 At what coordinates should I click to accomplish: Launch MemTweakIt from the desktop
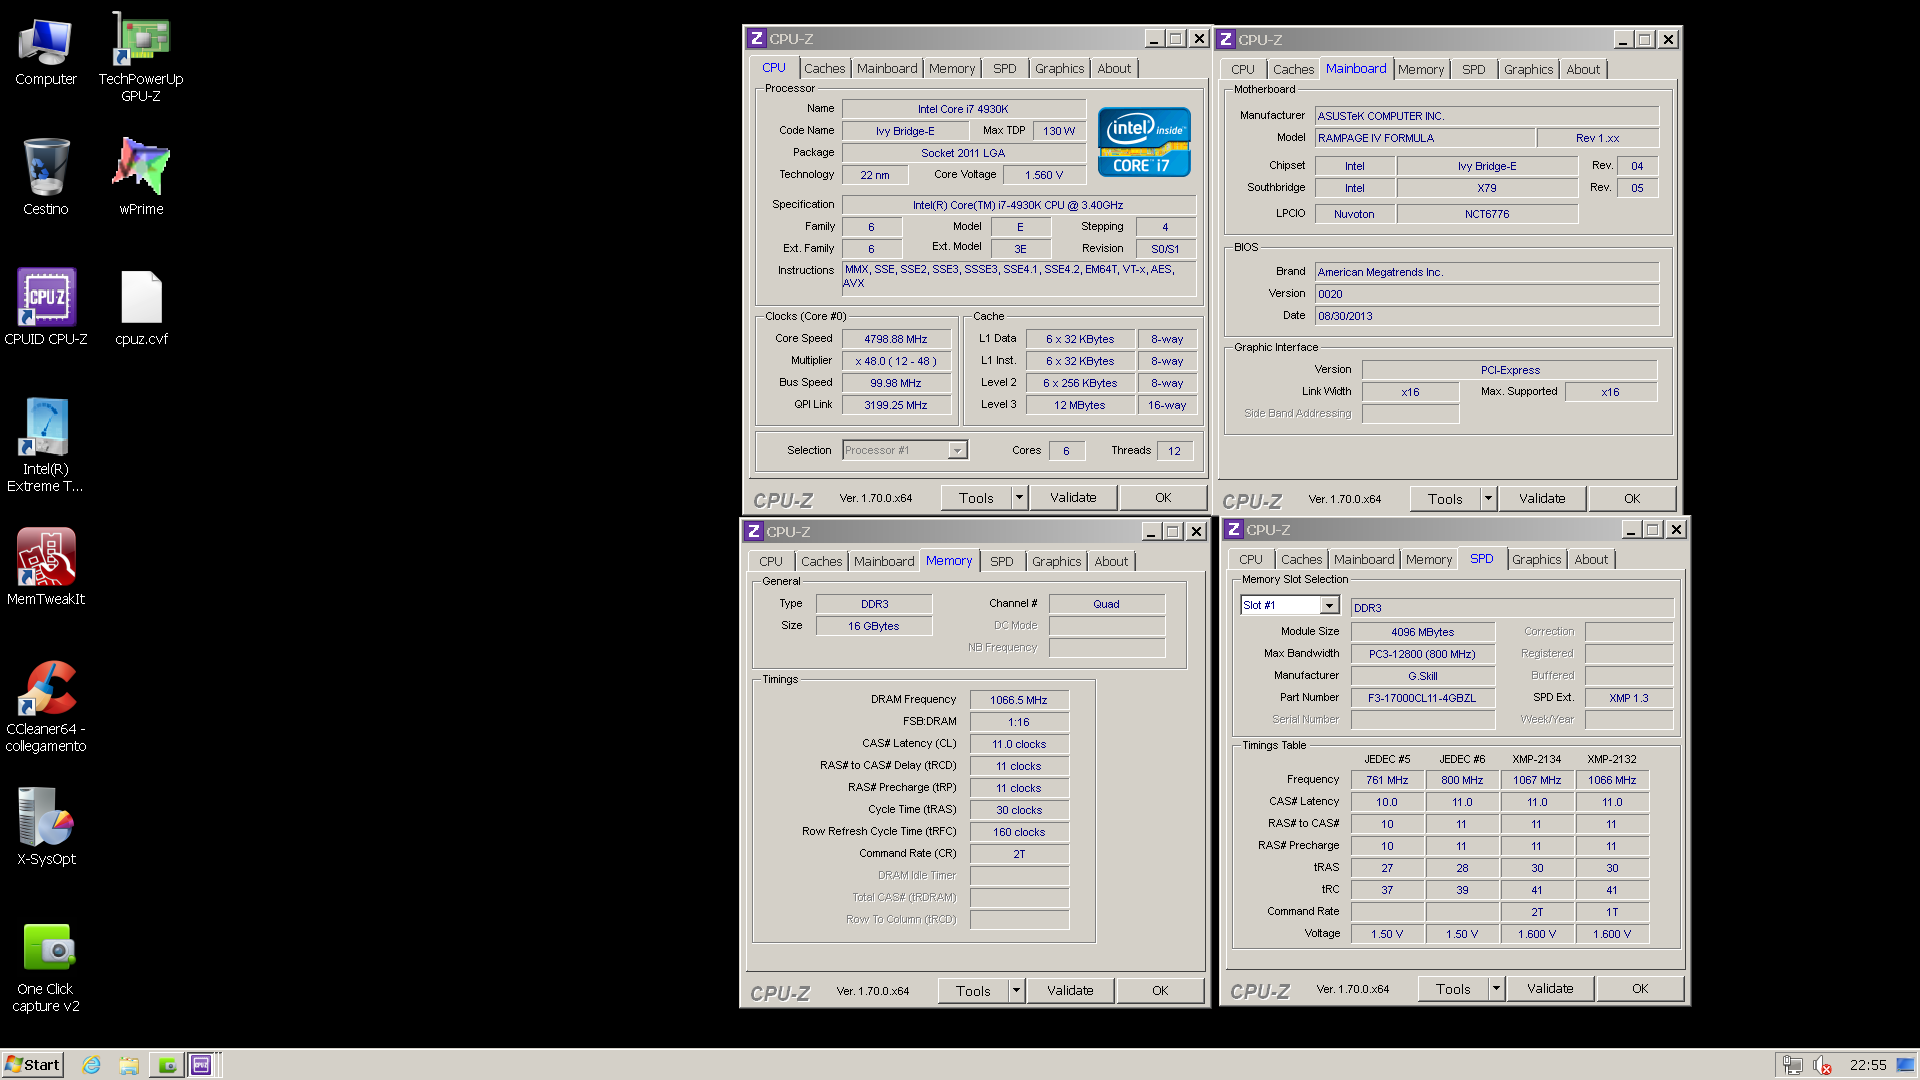[45, 567]
